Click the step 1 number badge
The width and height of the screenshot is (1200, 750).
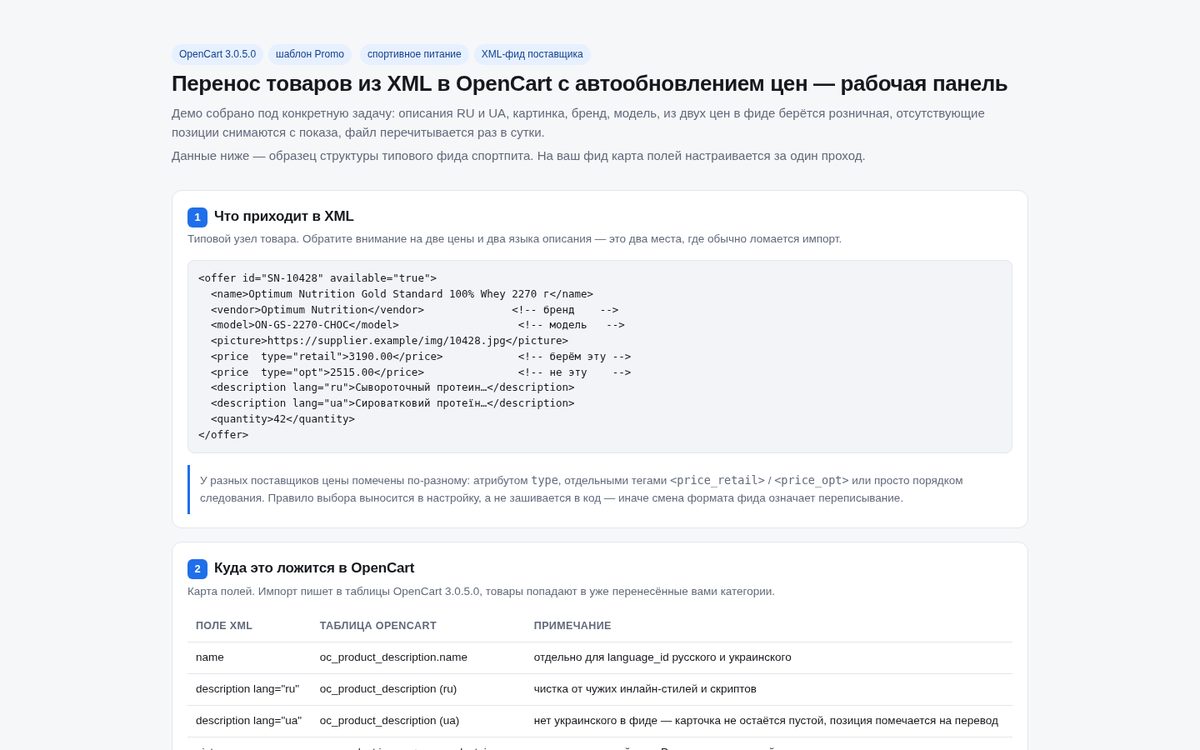(197, 217)
